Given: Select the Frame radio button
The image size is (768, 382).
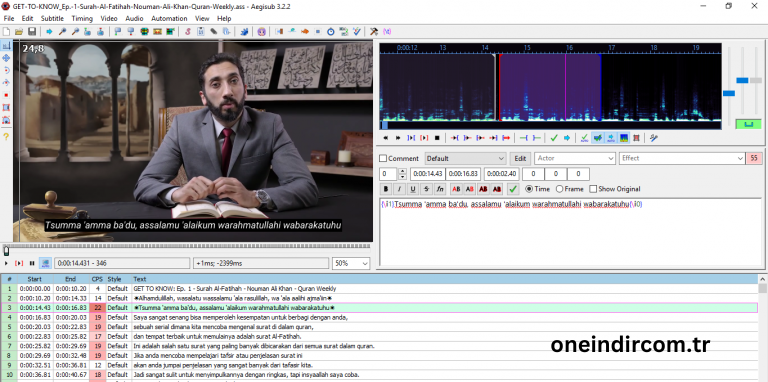Looking at the screenshot, I should pyautogui.click(x=559, y=189).
